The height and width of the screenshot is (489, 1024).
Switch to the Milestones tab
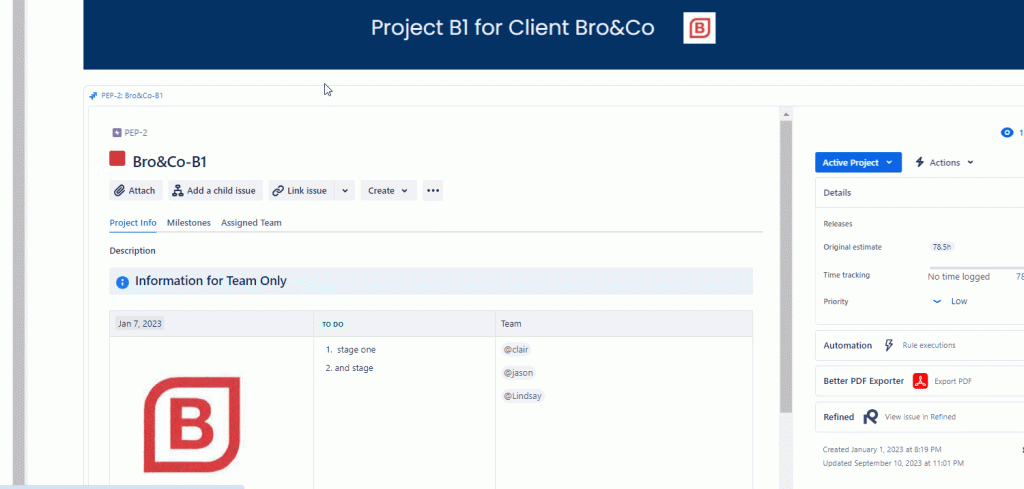point(189,223)
